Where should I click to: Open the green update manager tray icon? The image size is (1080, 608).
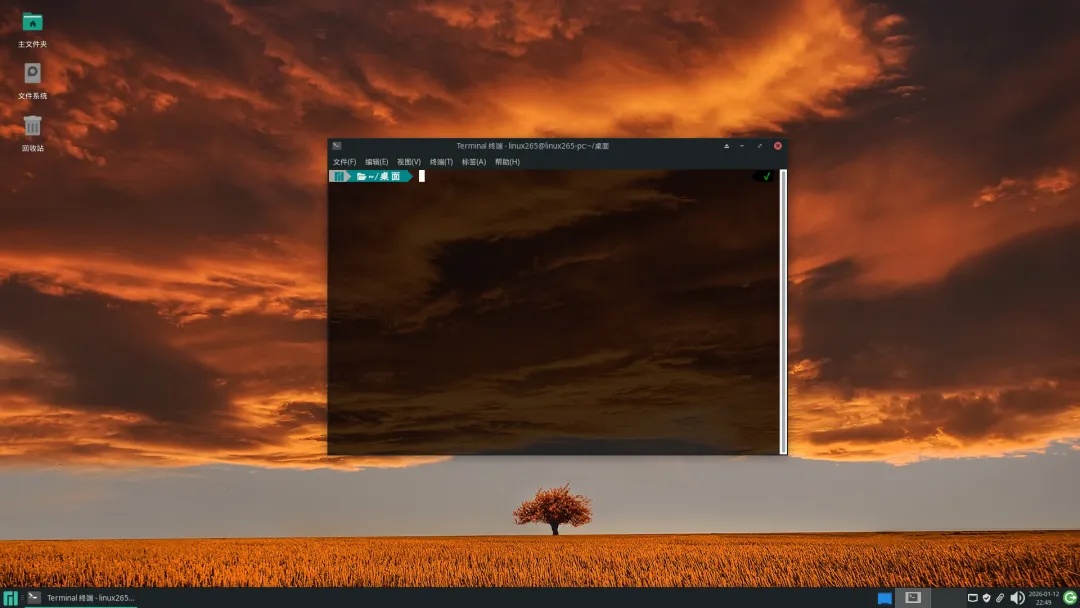point(1068,597)
